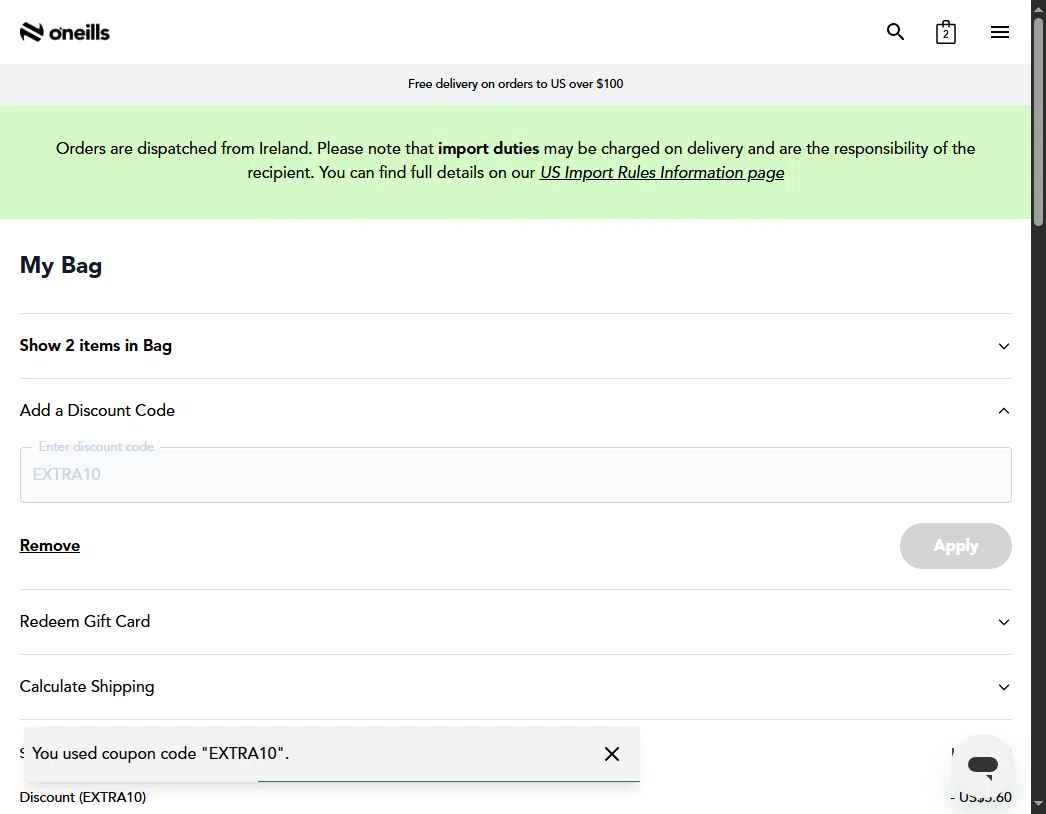Click the Calculate Shipping label
1046x814 pixels.
click(87, 687)
